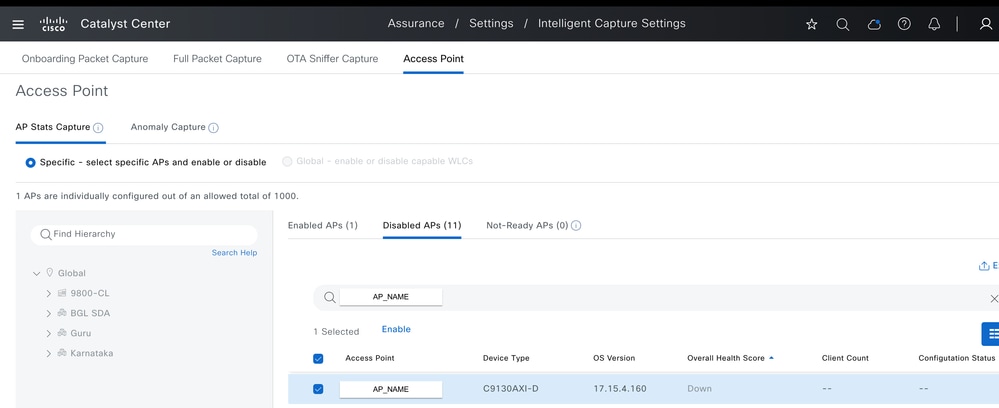Open the cloud status icon
This screenshot has height=408, width=999.
[873, 24]
